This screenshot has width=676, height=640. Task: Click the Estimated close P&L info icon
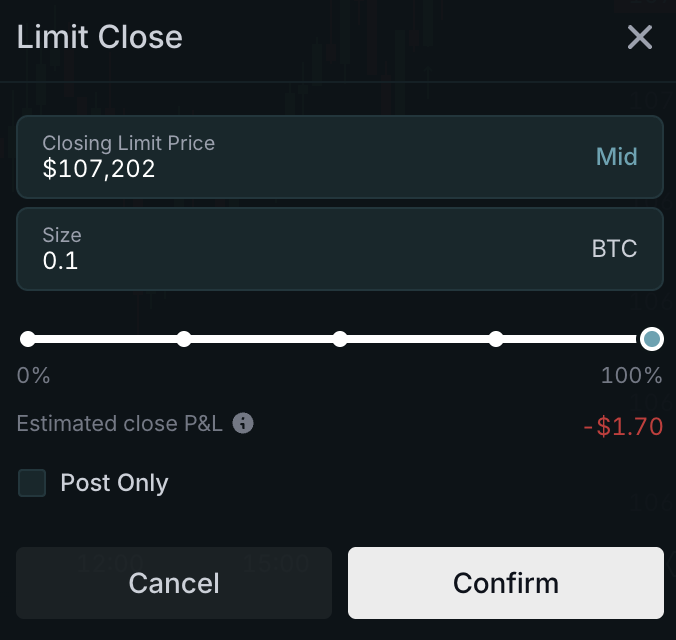point(243,424)
